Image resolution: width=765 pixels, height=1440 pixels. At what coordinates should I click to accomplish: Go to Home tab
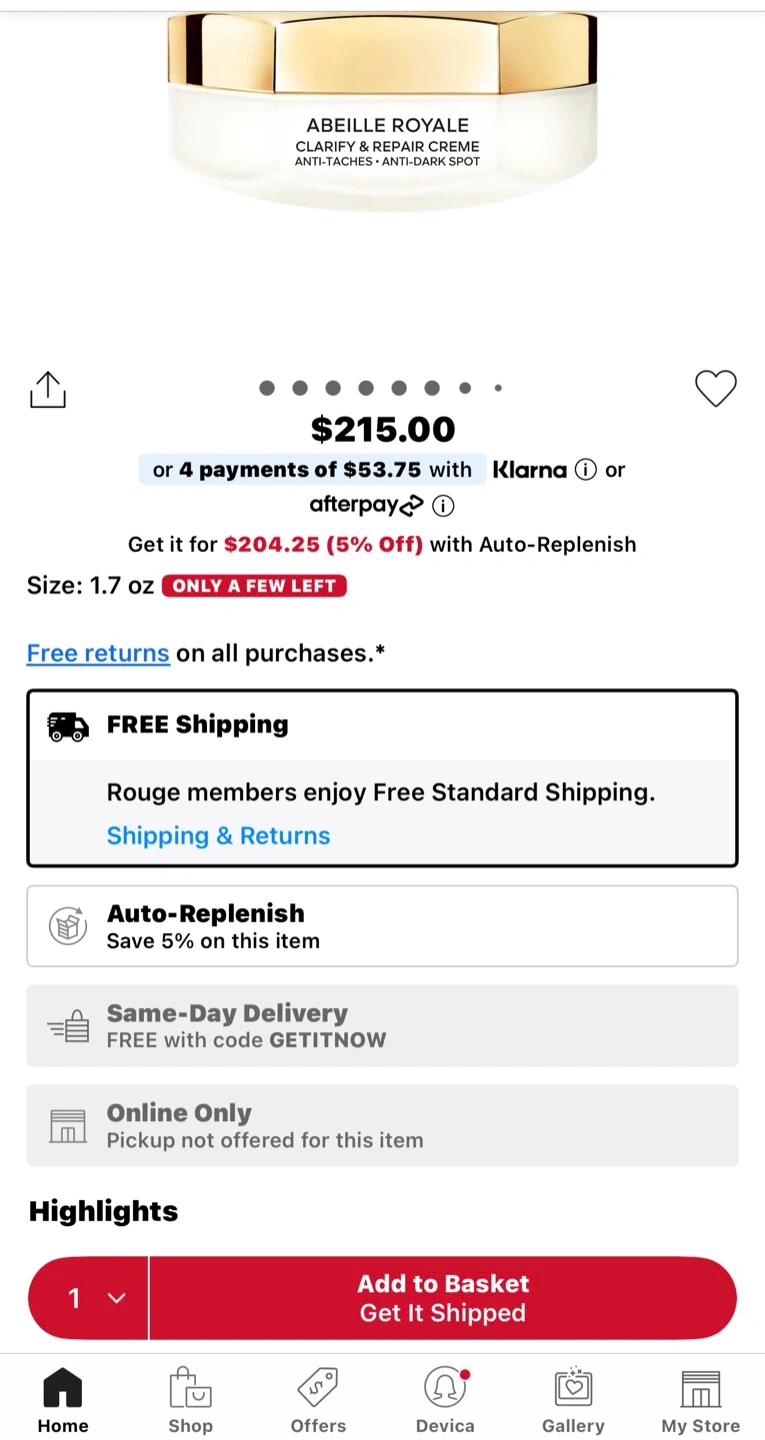63,1399
